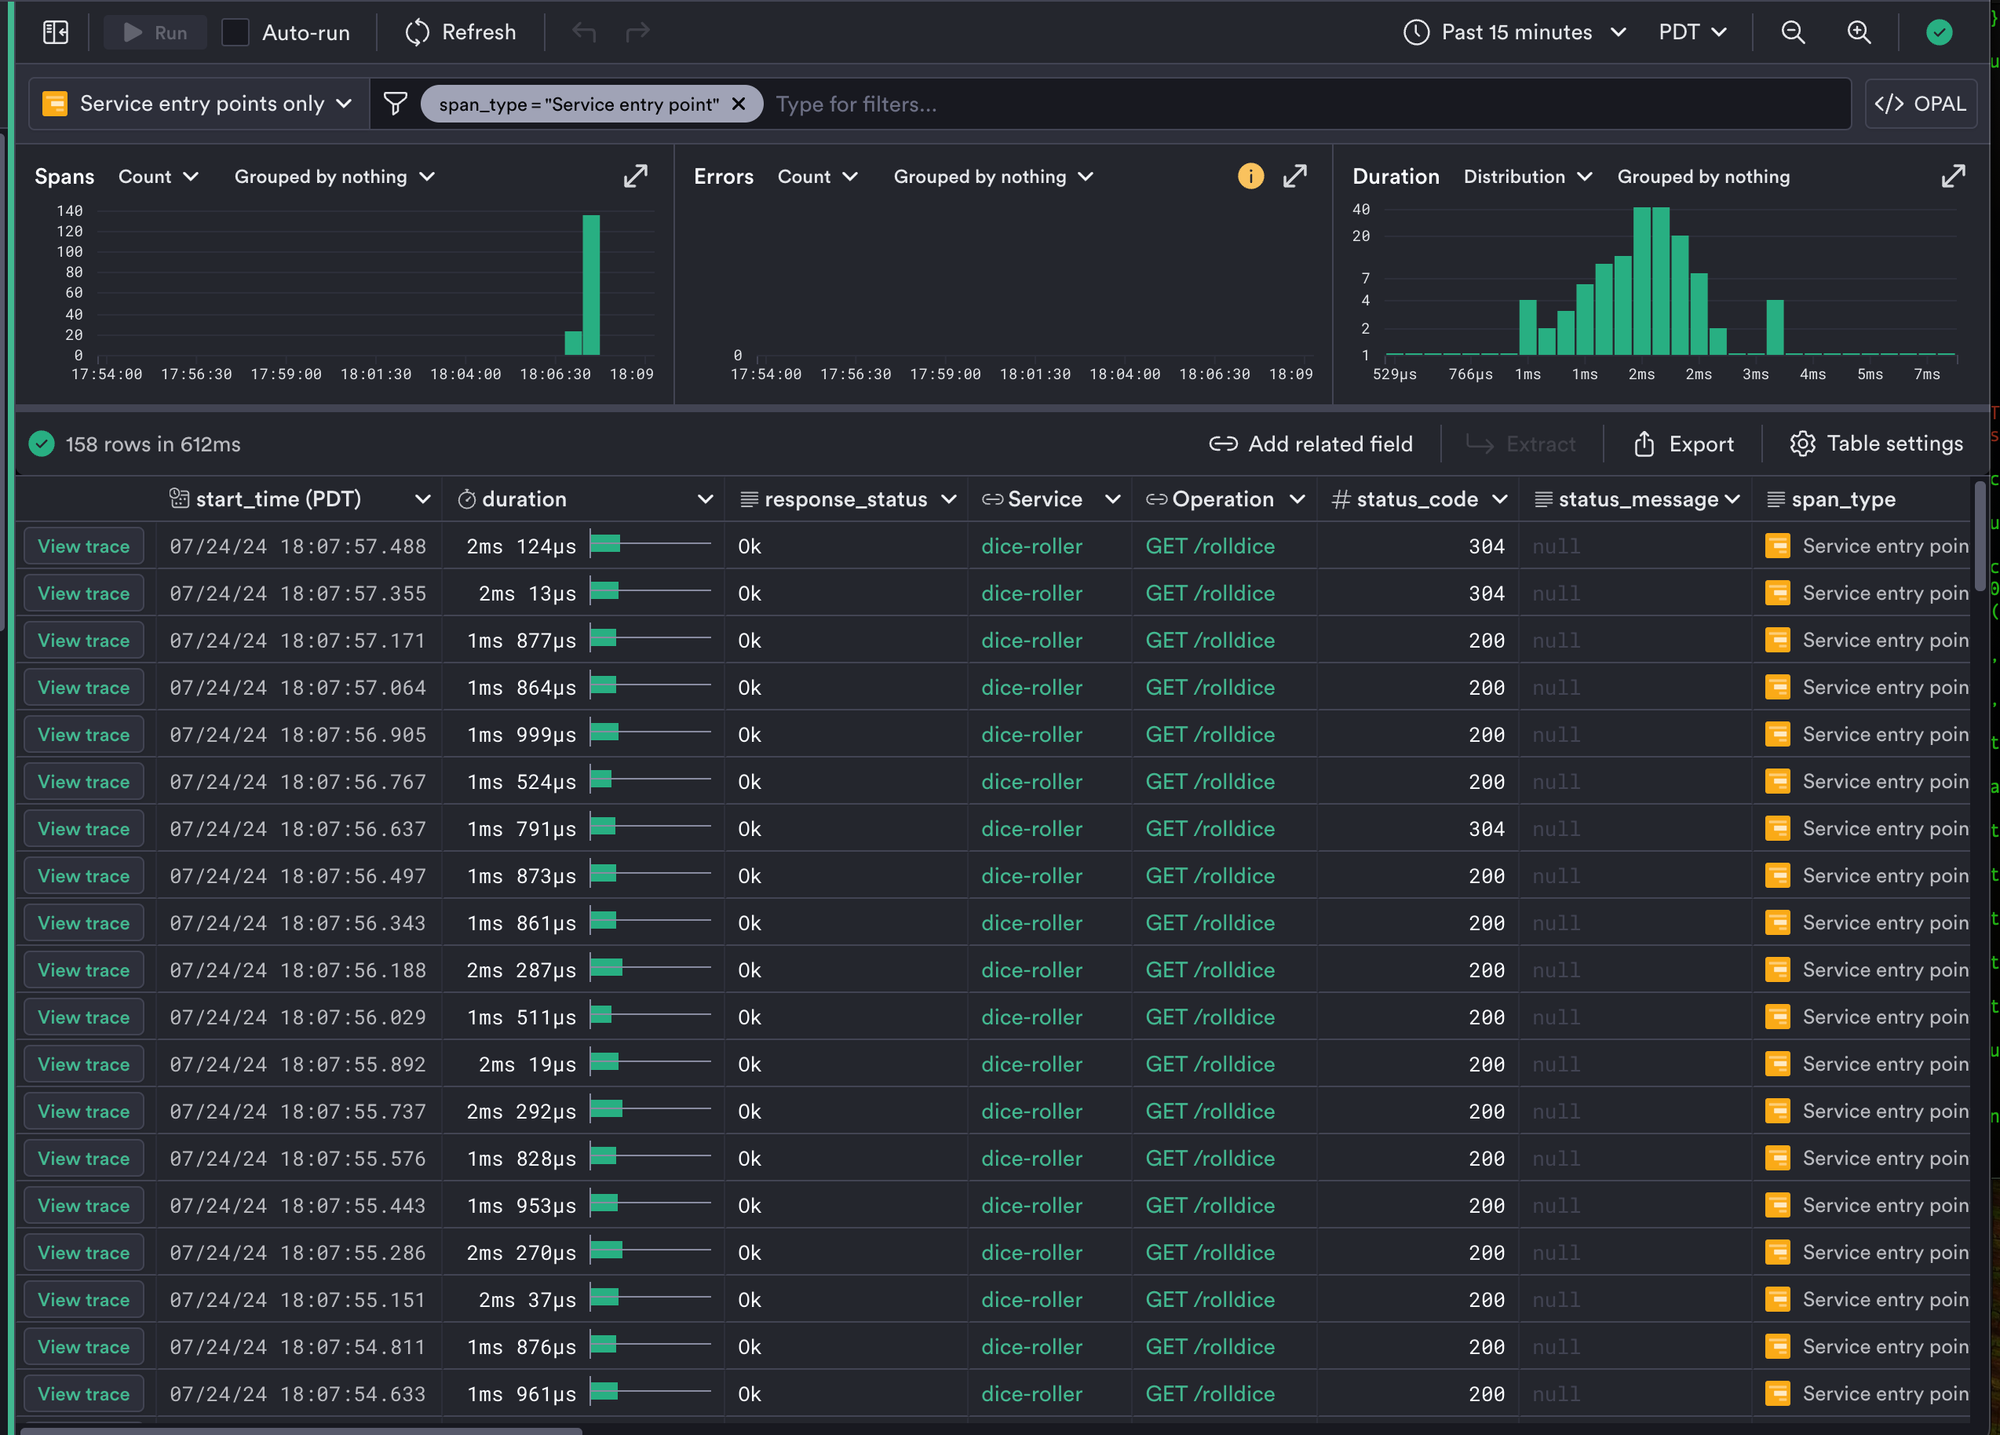Image resolution: width=2000 pixels, height=1435 pixels.
Task: View trace for the 18:07:57.171 row
Action: coord(84,640)
